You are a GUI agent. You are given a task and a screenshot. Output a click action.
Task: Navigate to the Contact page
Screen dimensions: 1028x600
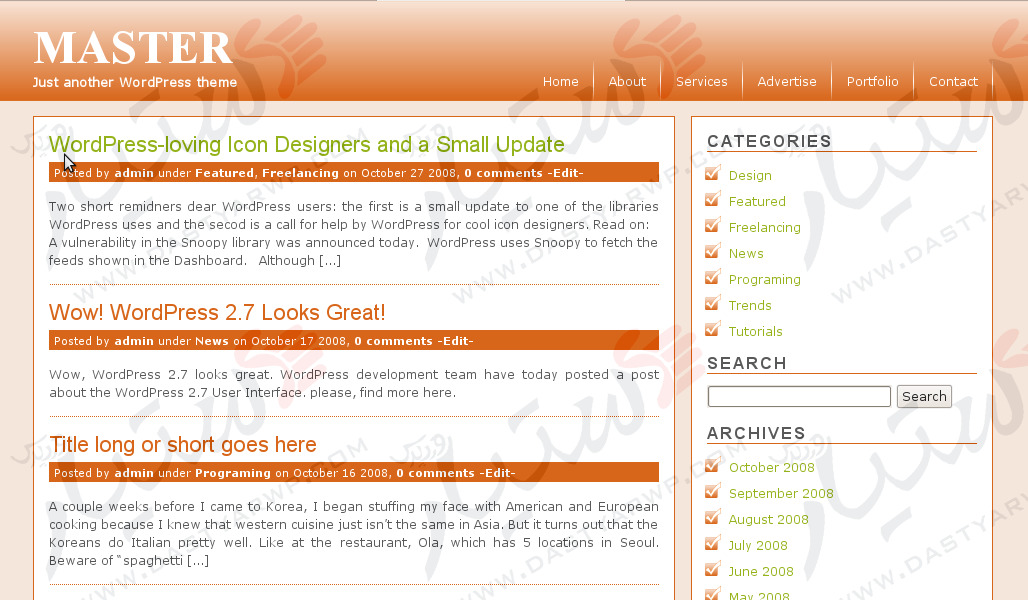[953, 82]
